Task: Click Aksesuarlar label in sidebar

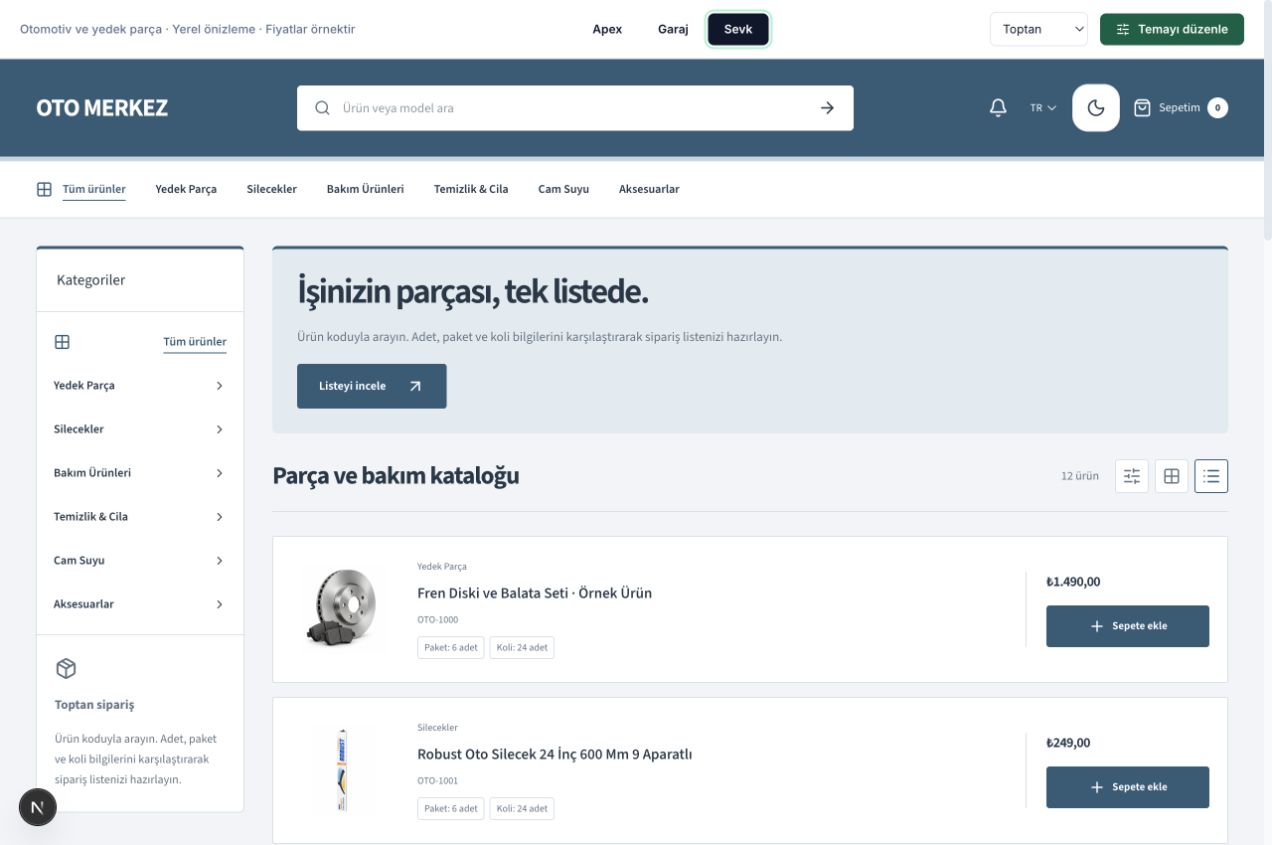Action: pyautogui.click(x=83, y=605)
